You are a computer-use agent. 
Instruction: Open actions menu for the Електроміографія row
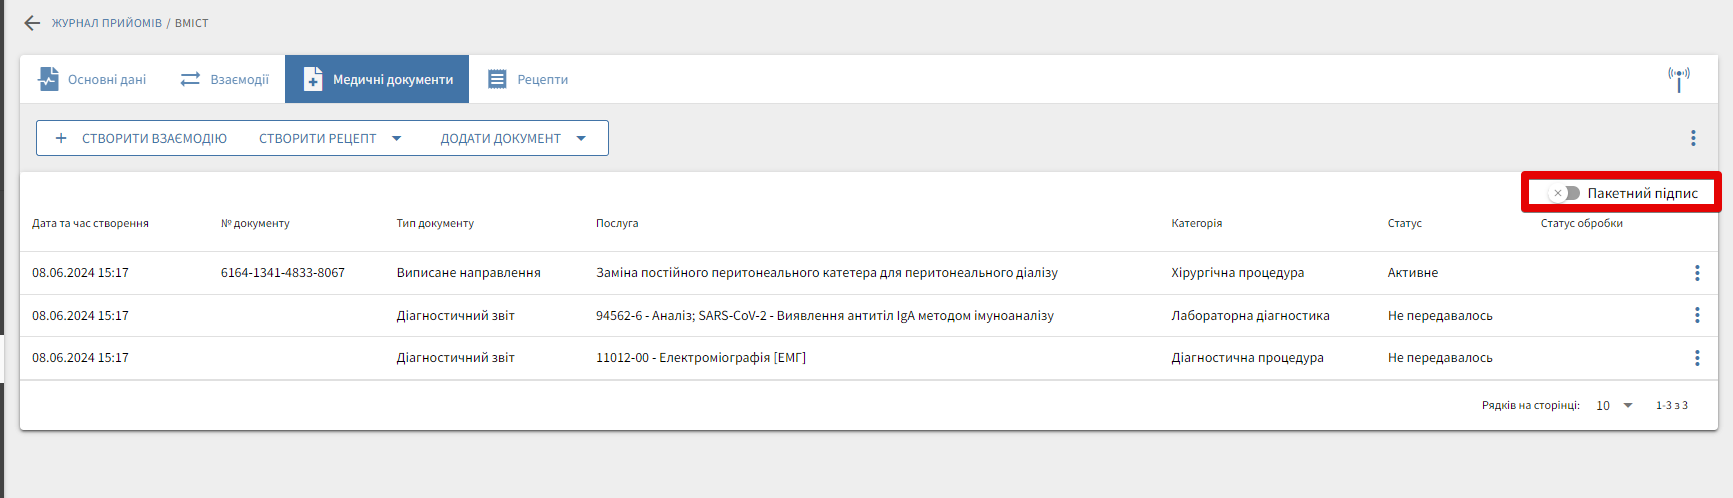coord(1697,358)
